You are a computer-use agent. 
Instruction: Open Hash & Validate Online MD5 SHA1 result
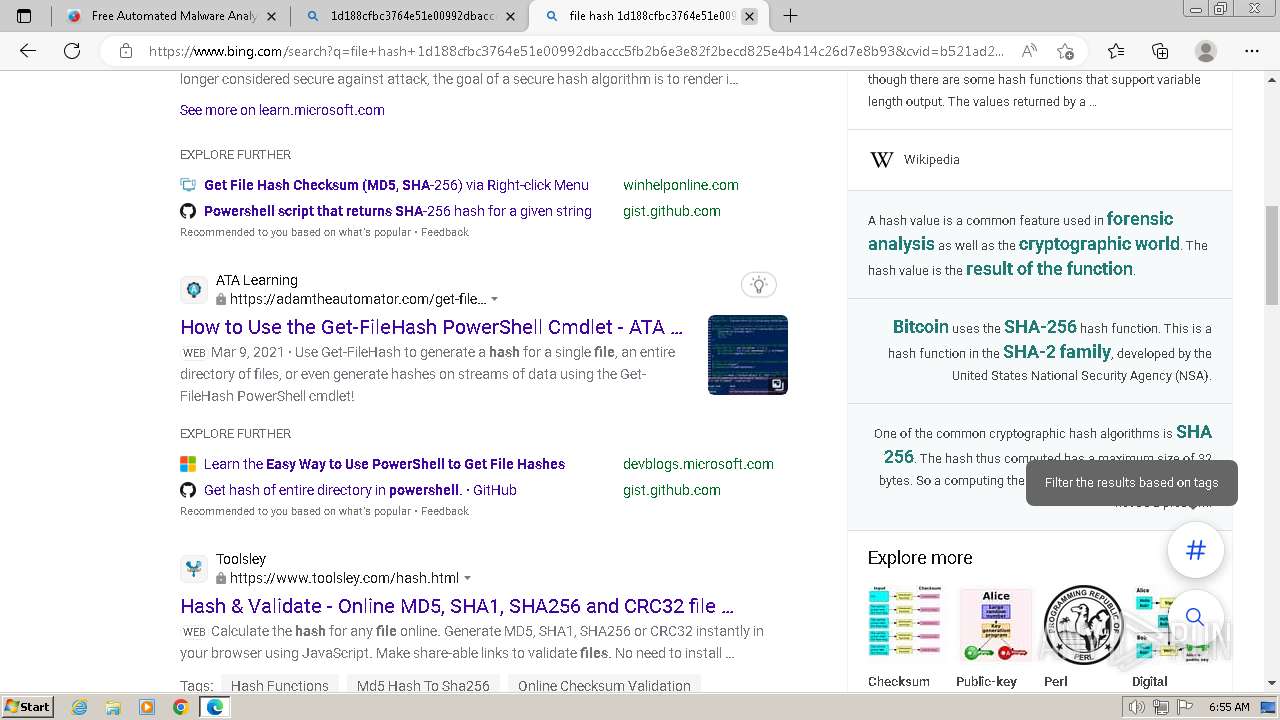(457, 606)
